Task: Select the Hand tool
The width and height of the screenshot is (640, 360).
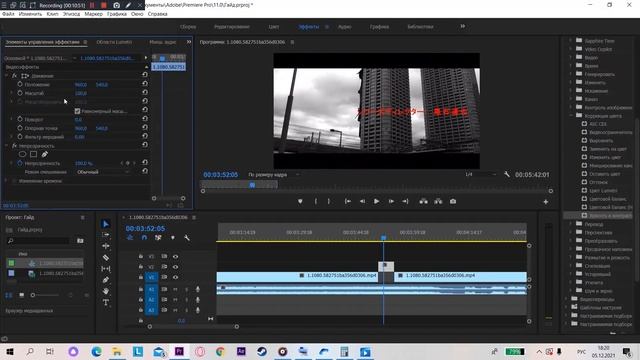Action: tap(106, 291)
